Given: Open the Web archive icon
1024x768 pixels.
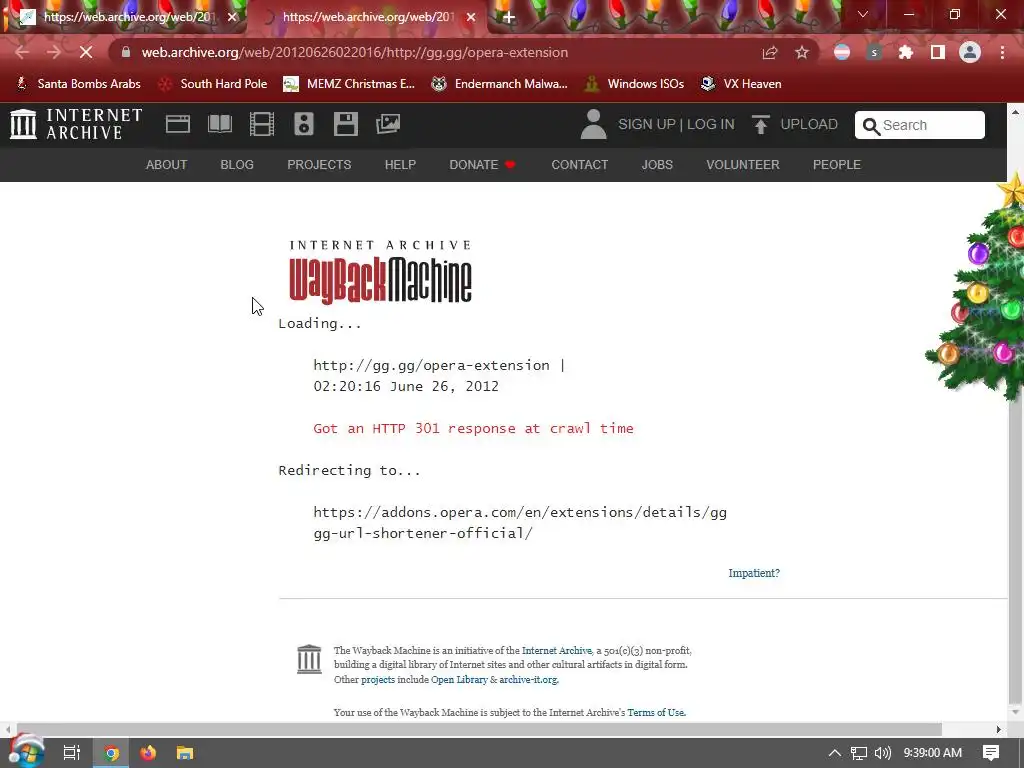Looking at the screenshot, I should (178, 124).
